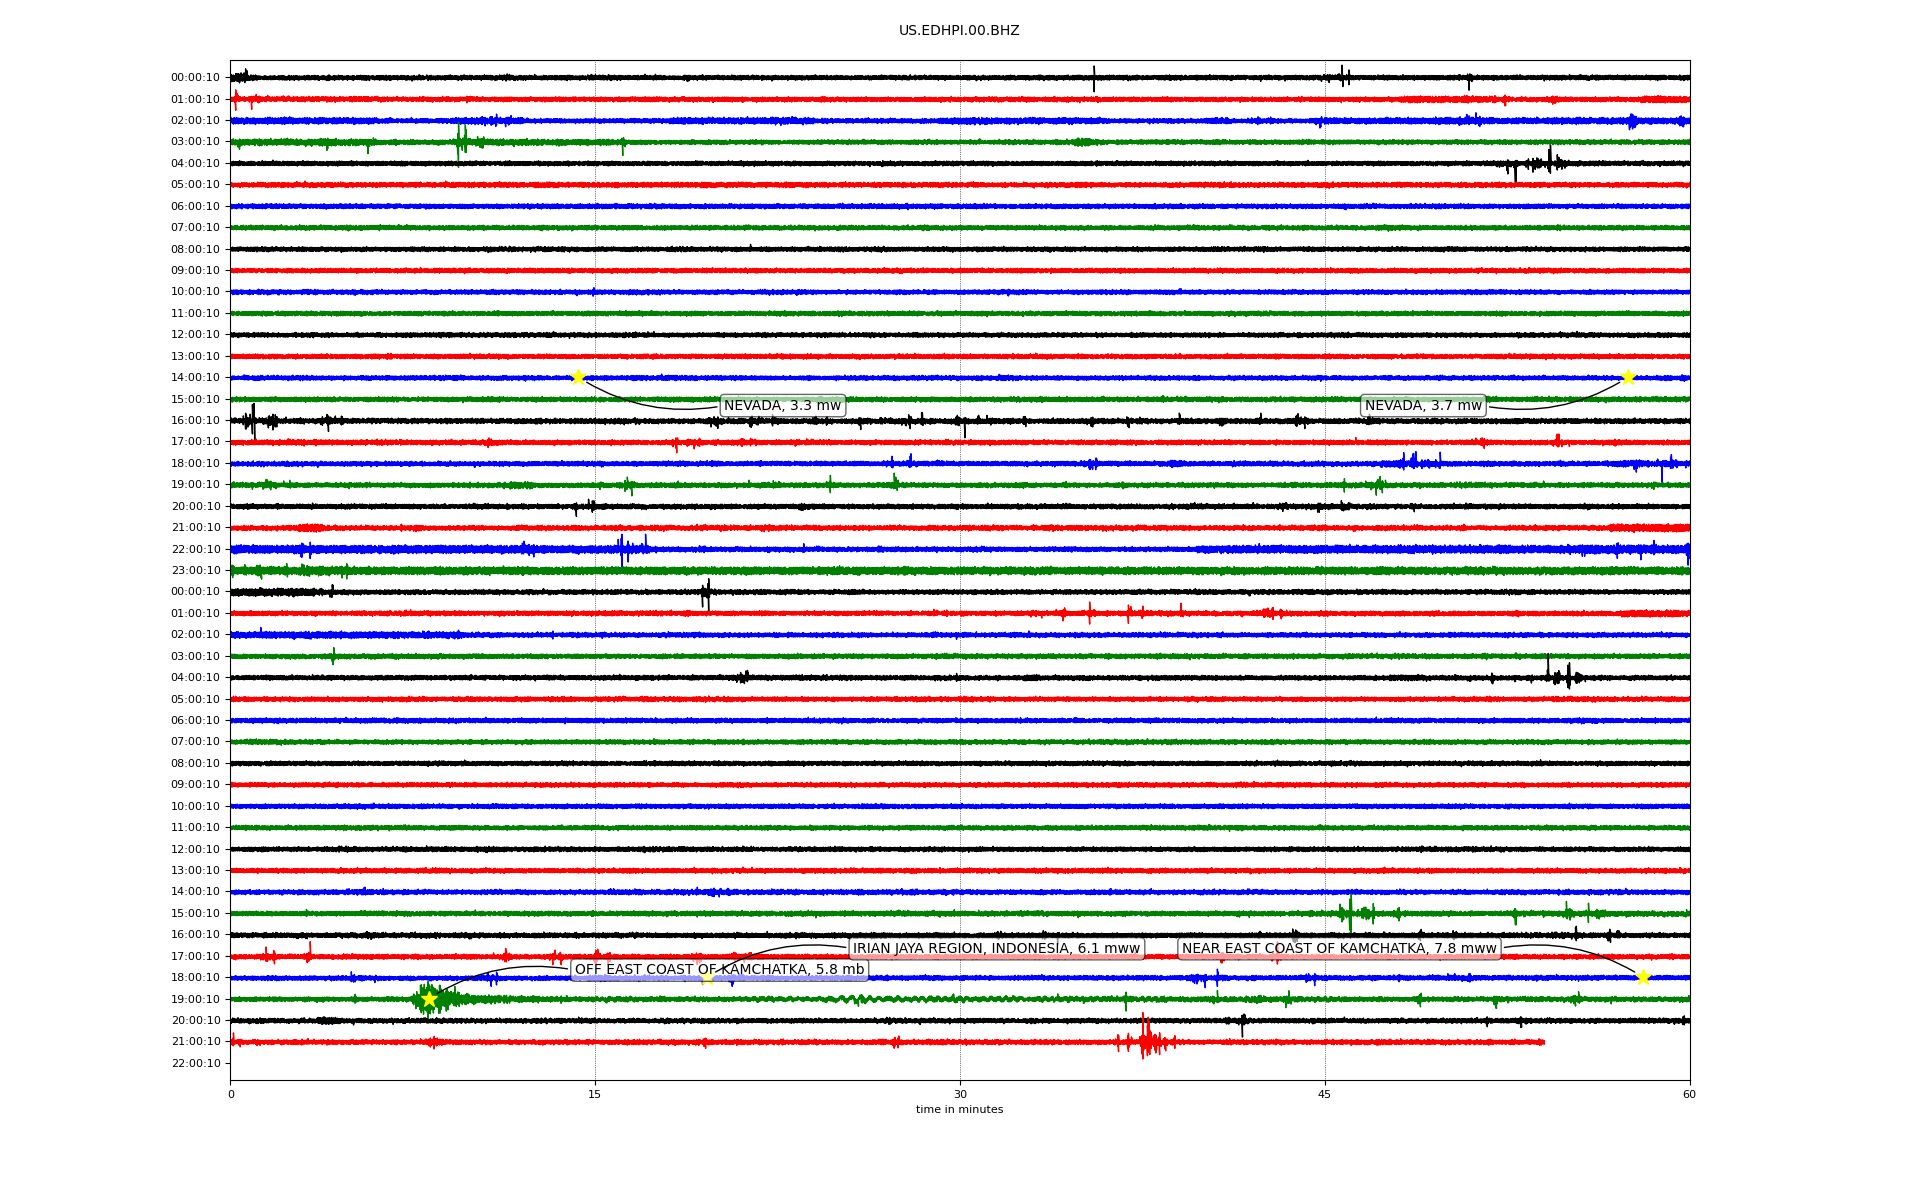Click the yellow star for Nevada 3.3 mw
The width and height of the screenshot is (1920, 1200).
[x=578, y=377]
